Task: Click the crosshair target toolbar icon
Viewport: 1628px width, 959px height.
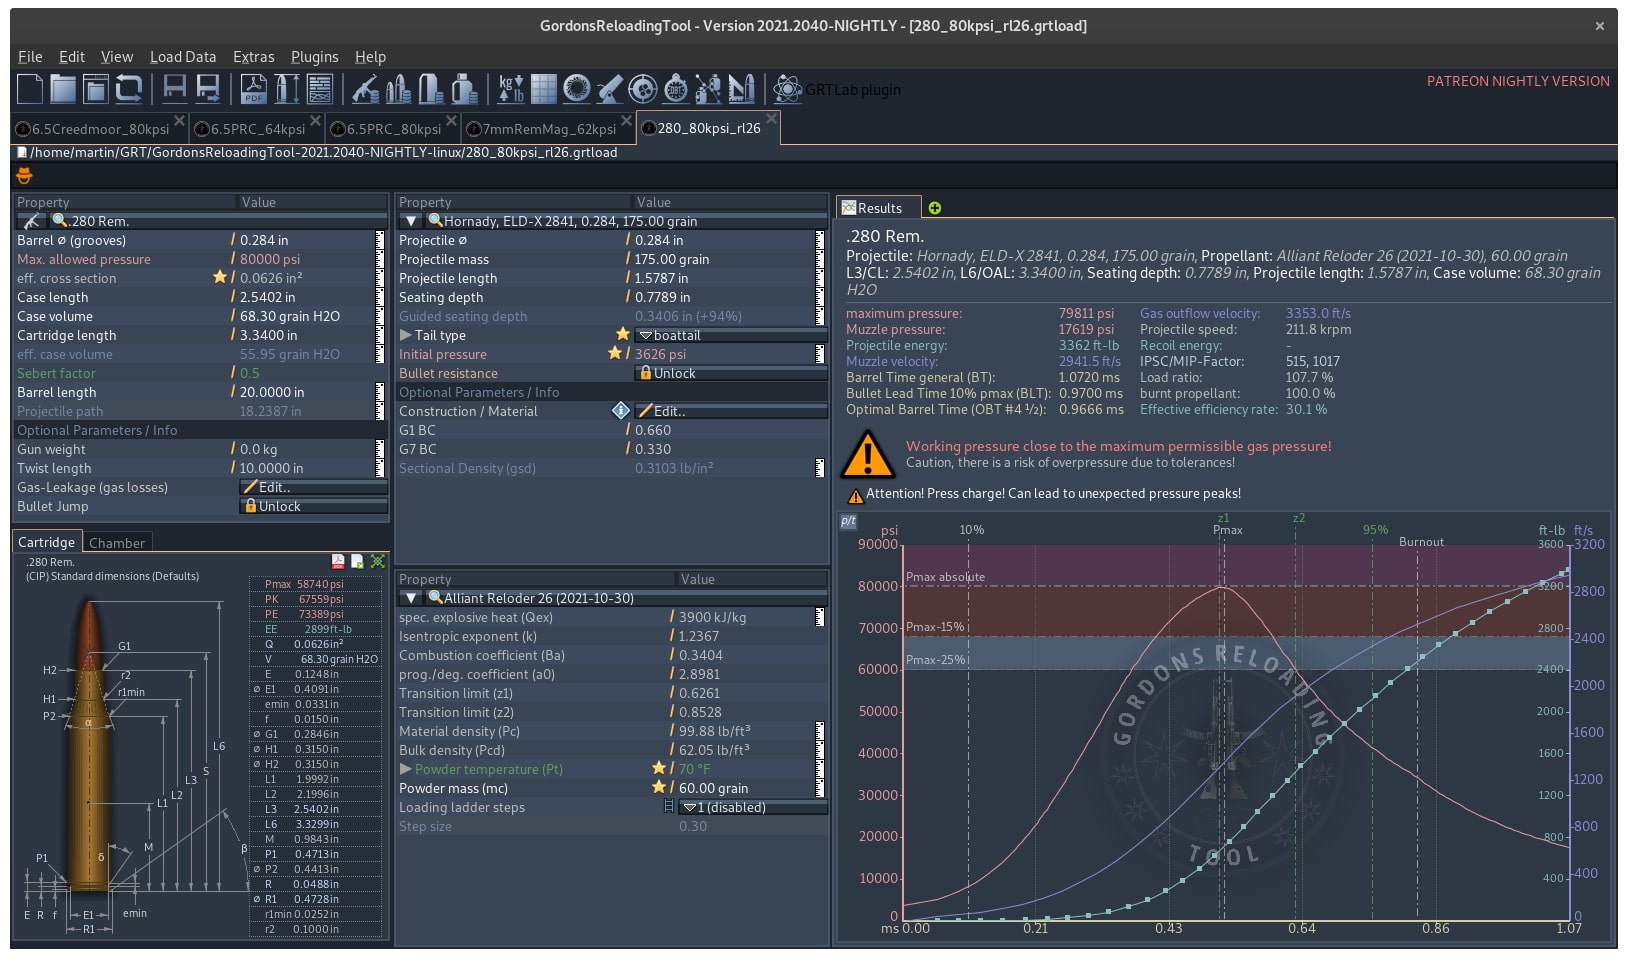Action: (x=642, y=89)
